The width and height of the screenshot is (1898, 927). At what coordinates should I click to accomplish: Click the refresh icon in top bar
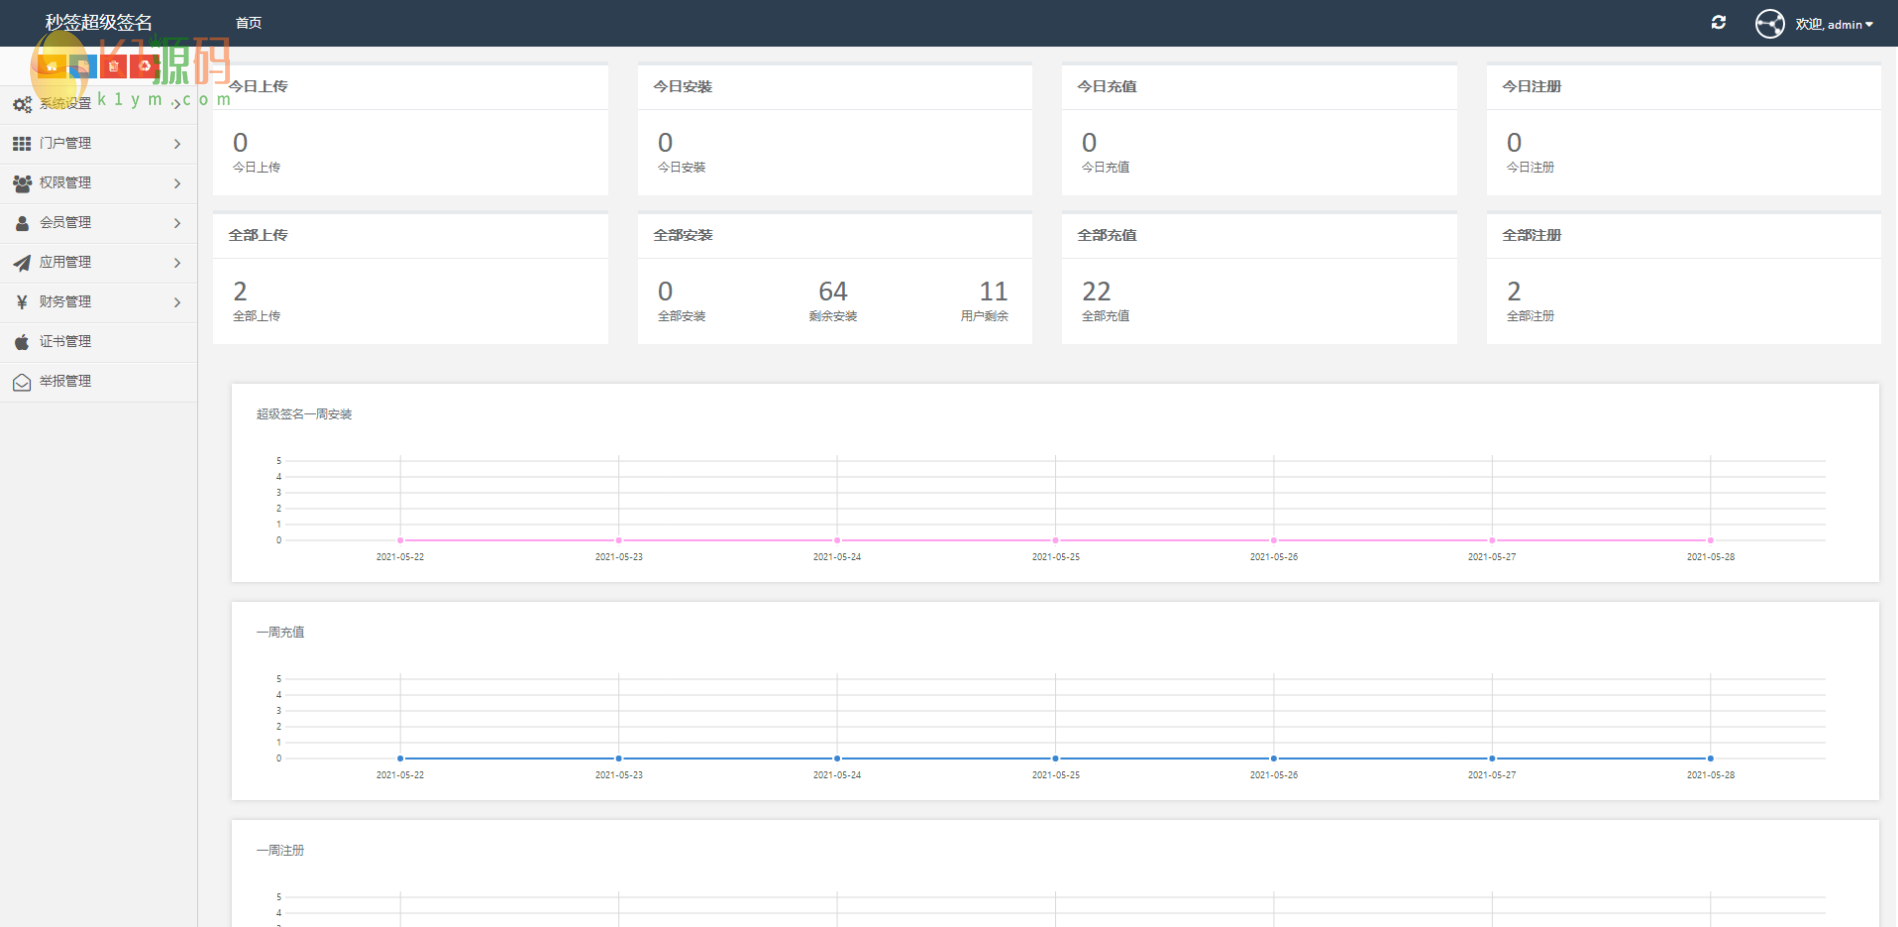coord(1718,22)
